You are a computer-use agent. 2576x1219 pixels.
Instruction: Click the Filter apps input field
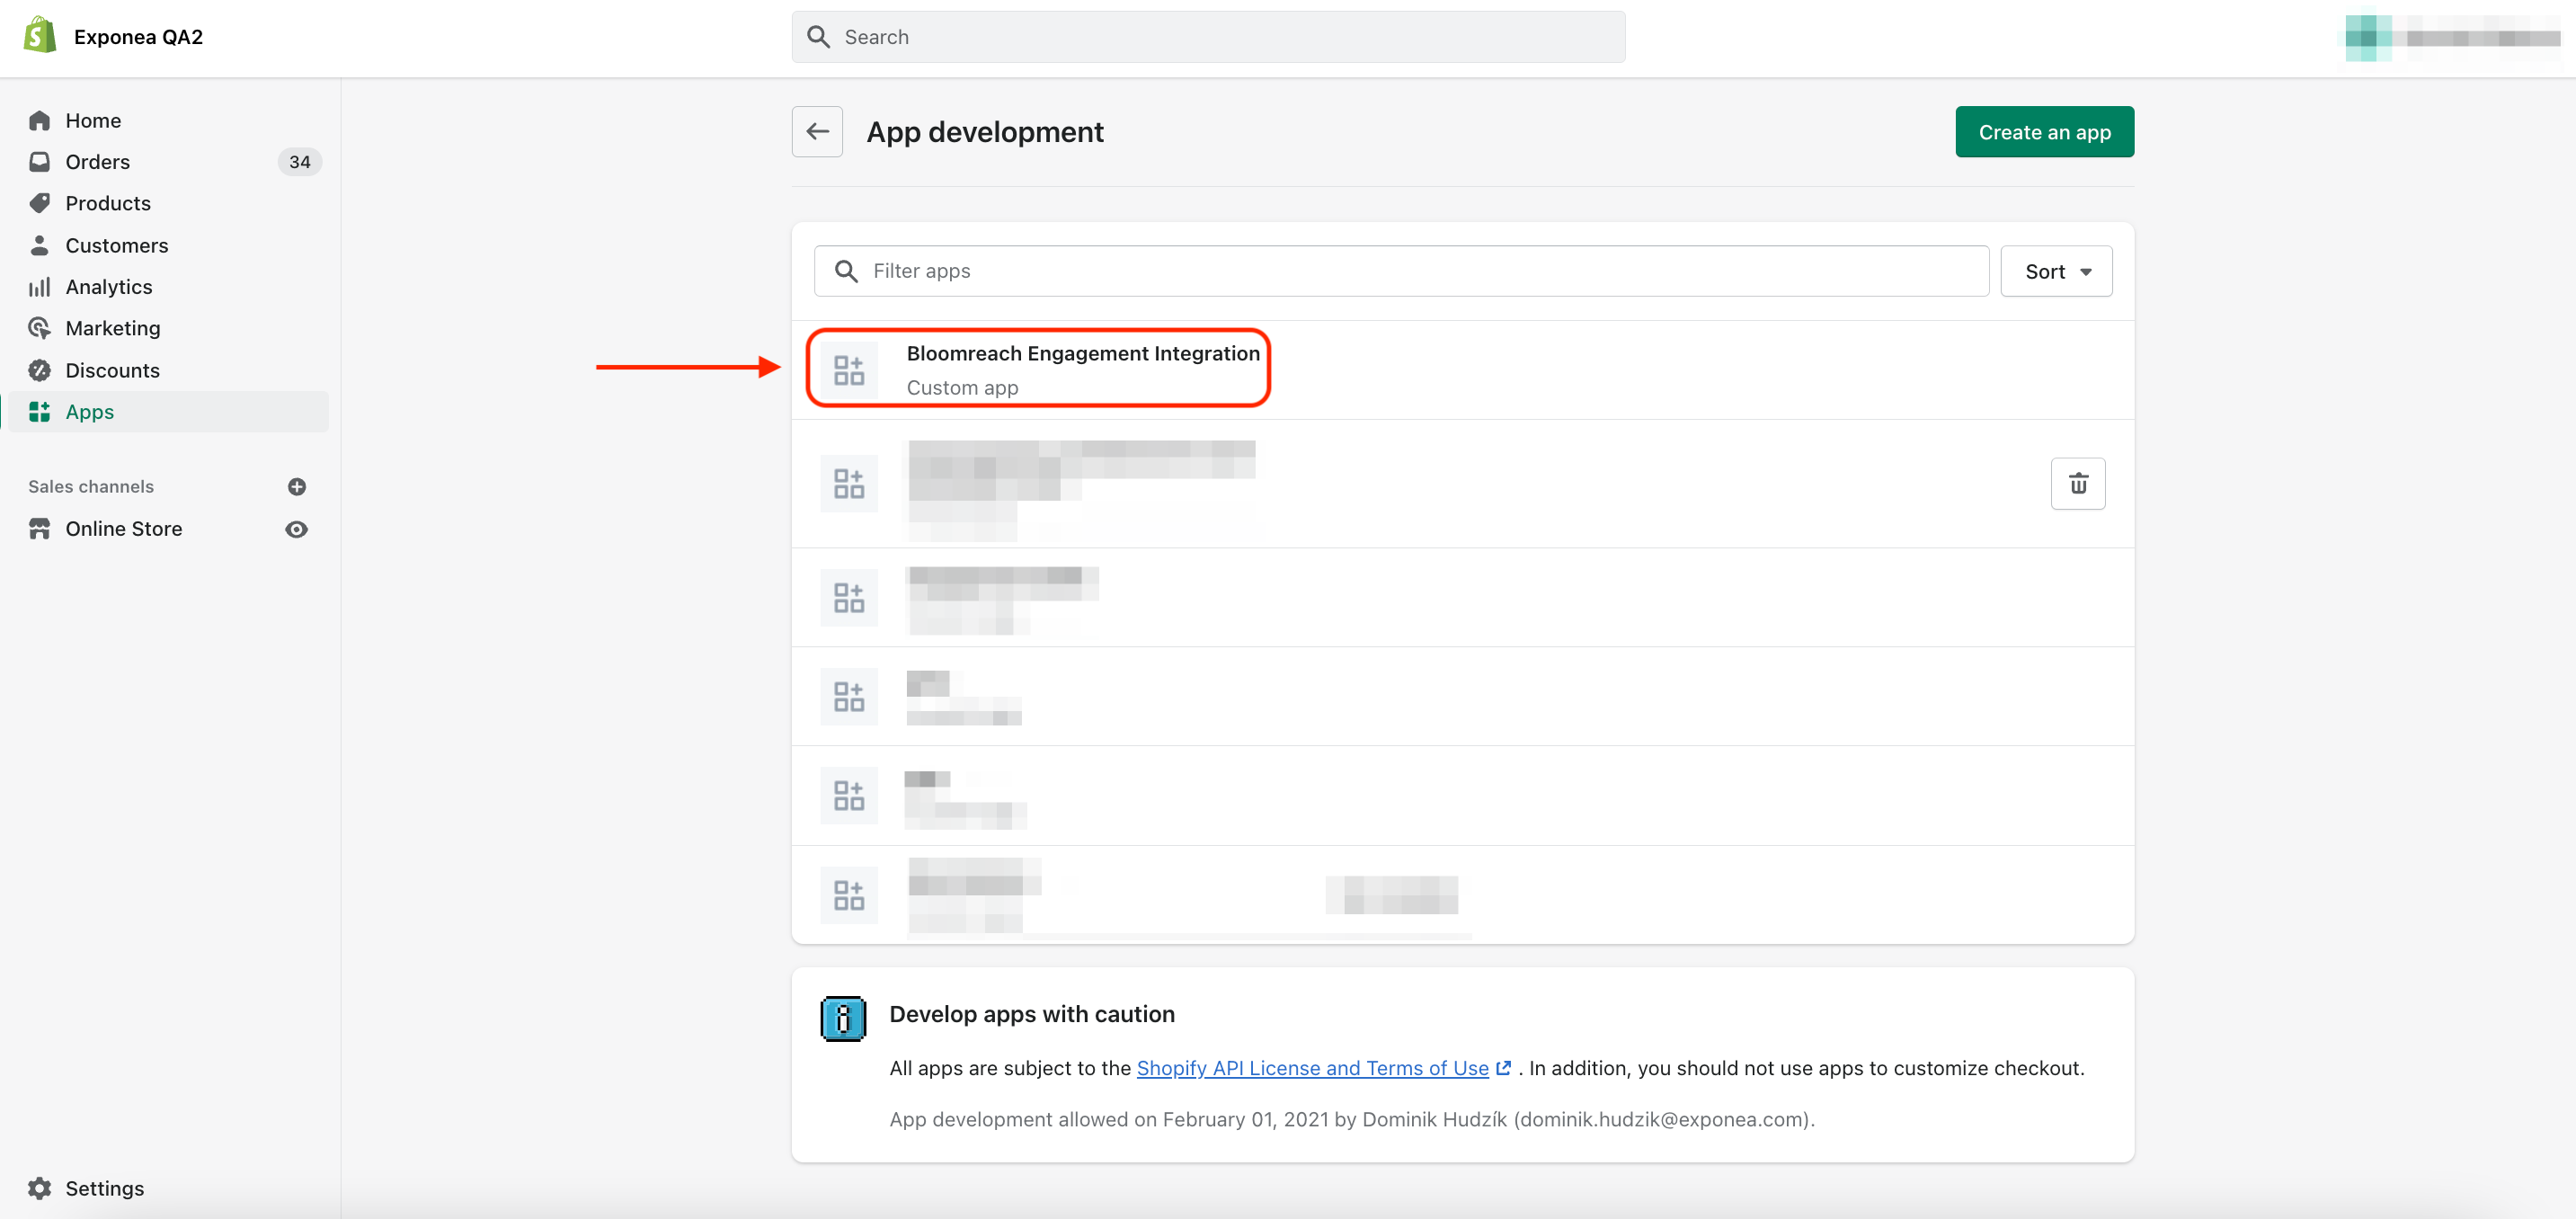(1400, 271)
